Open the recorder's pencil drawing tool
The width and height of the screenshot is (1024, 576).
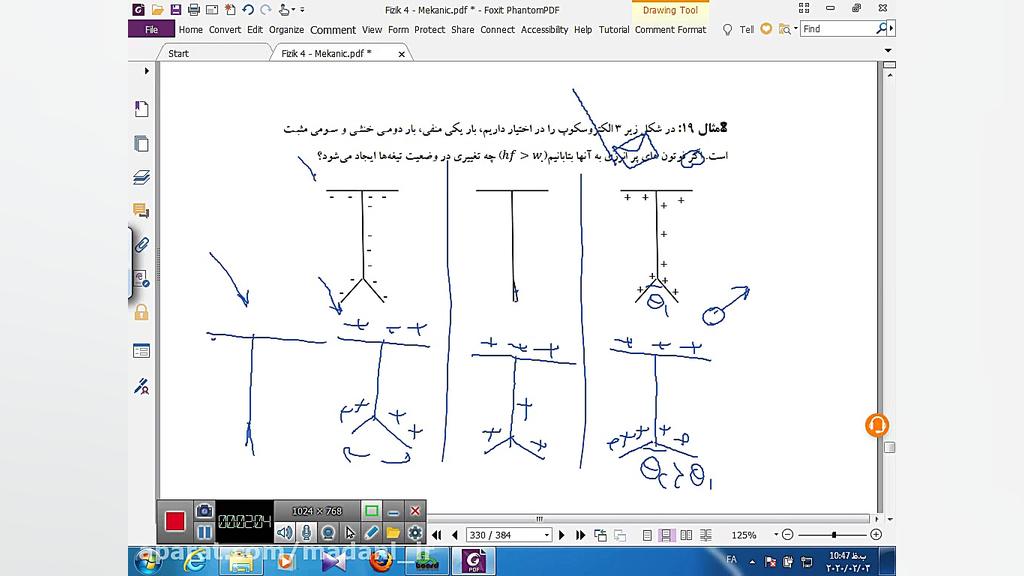click(x=370, y=533)
